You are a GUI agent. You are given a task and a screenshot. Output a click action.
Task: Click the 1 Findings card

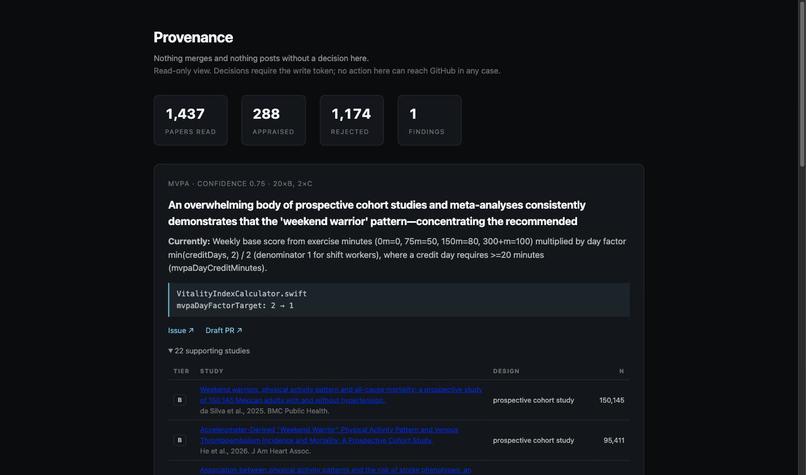429,120
